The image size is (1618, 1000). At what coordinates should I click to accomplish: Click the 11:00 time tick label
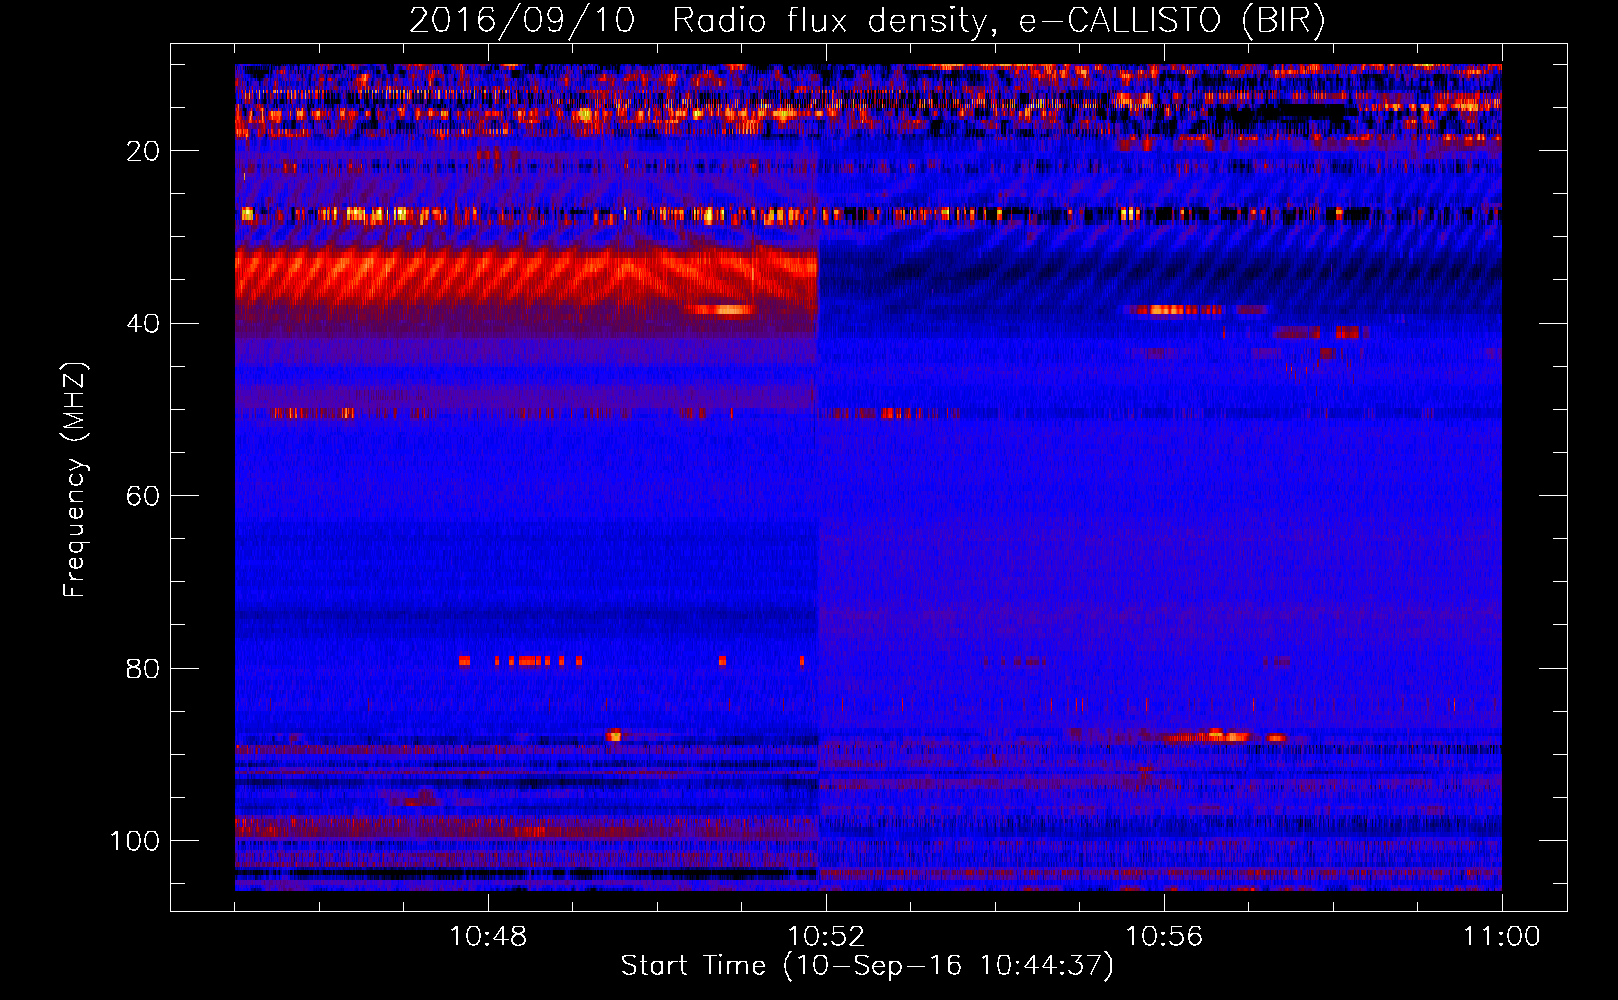pos(1502,936)
